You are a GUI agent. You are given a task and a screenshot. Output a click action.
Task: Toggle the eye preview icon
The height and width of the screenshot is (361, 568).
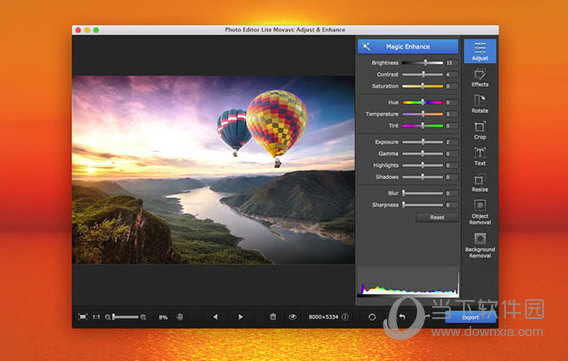(x=293, y=317)
